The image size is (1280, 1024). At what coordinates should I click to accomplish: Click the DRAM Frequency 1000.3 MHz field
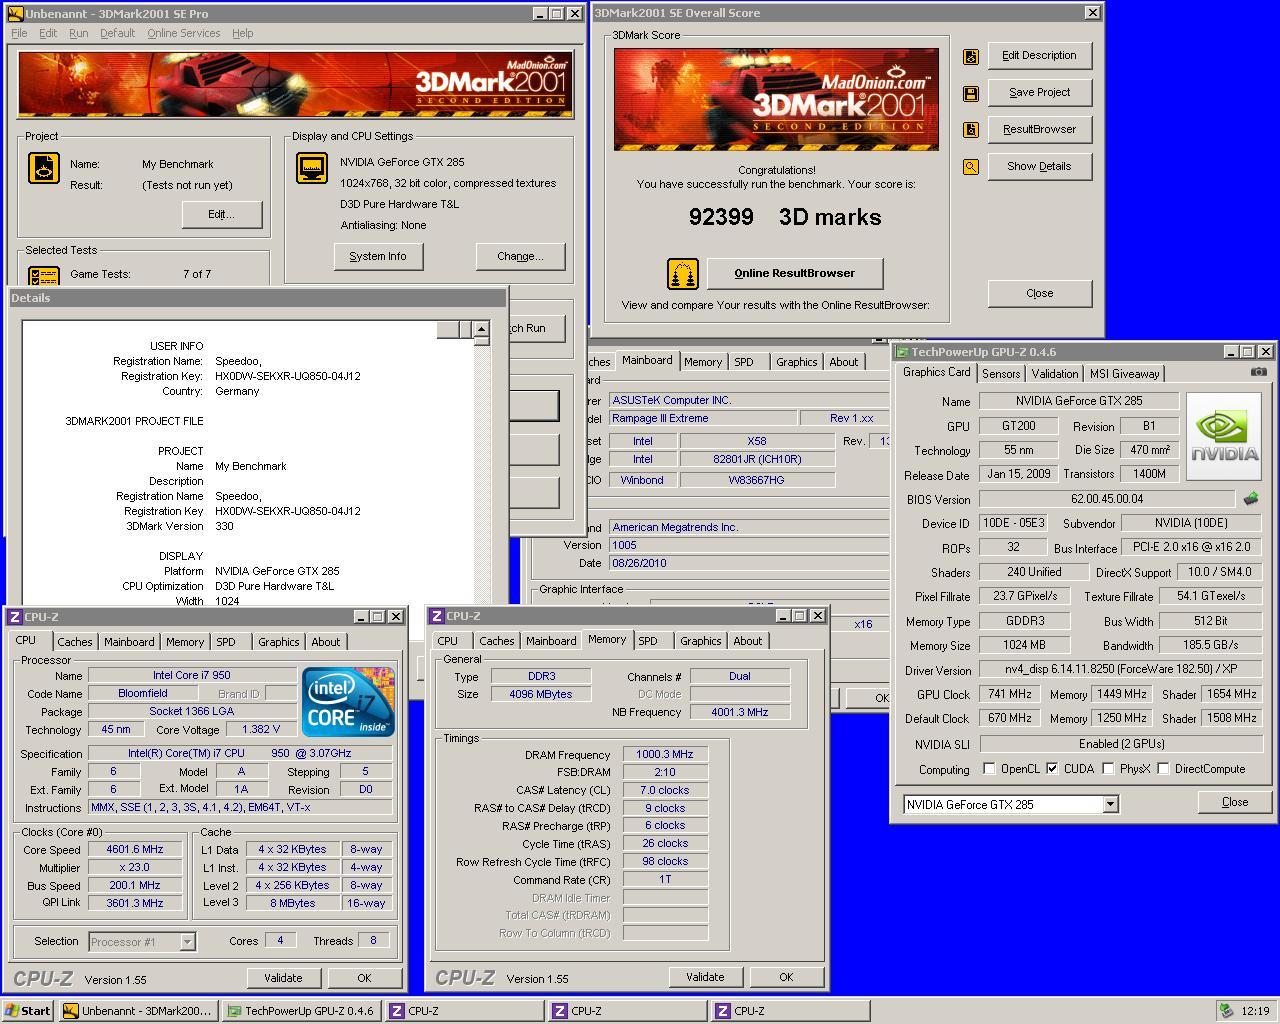point(665,755)
